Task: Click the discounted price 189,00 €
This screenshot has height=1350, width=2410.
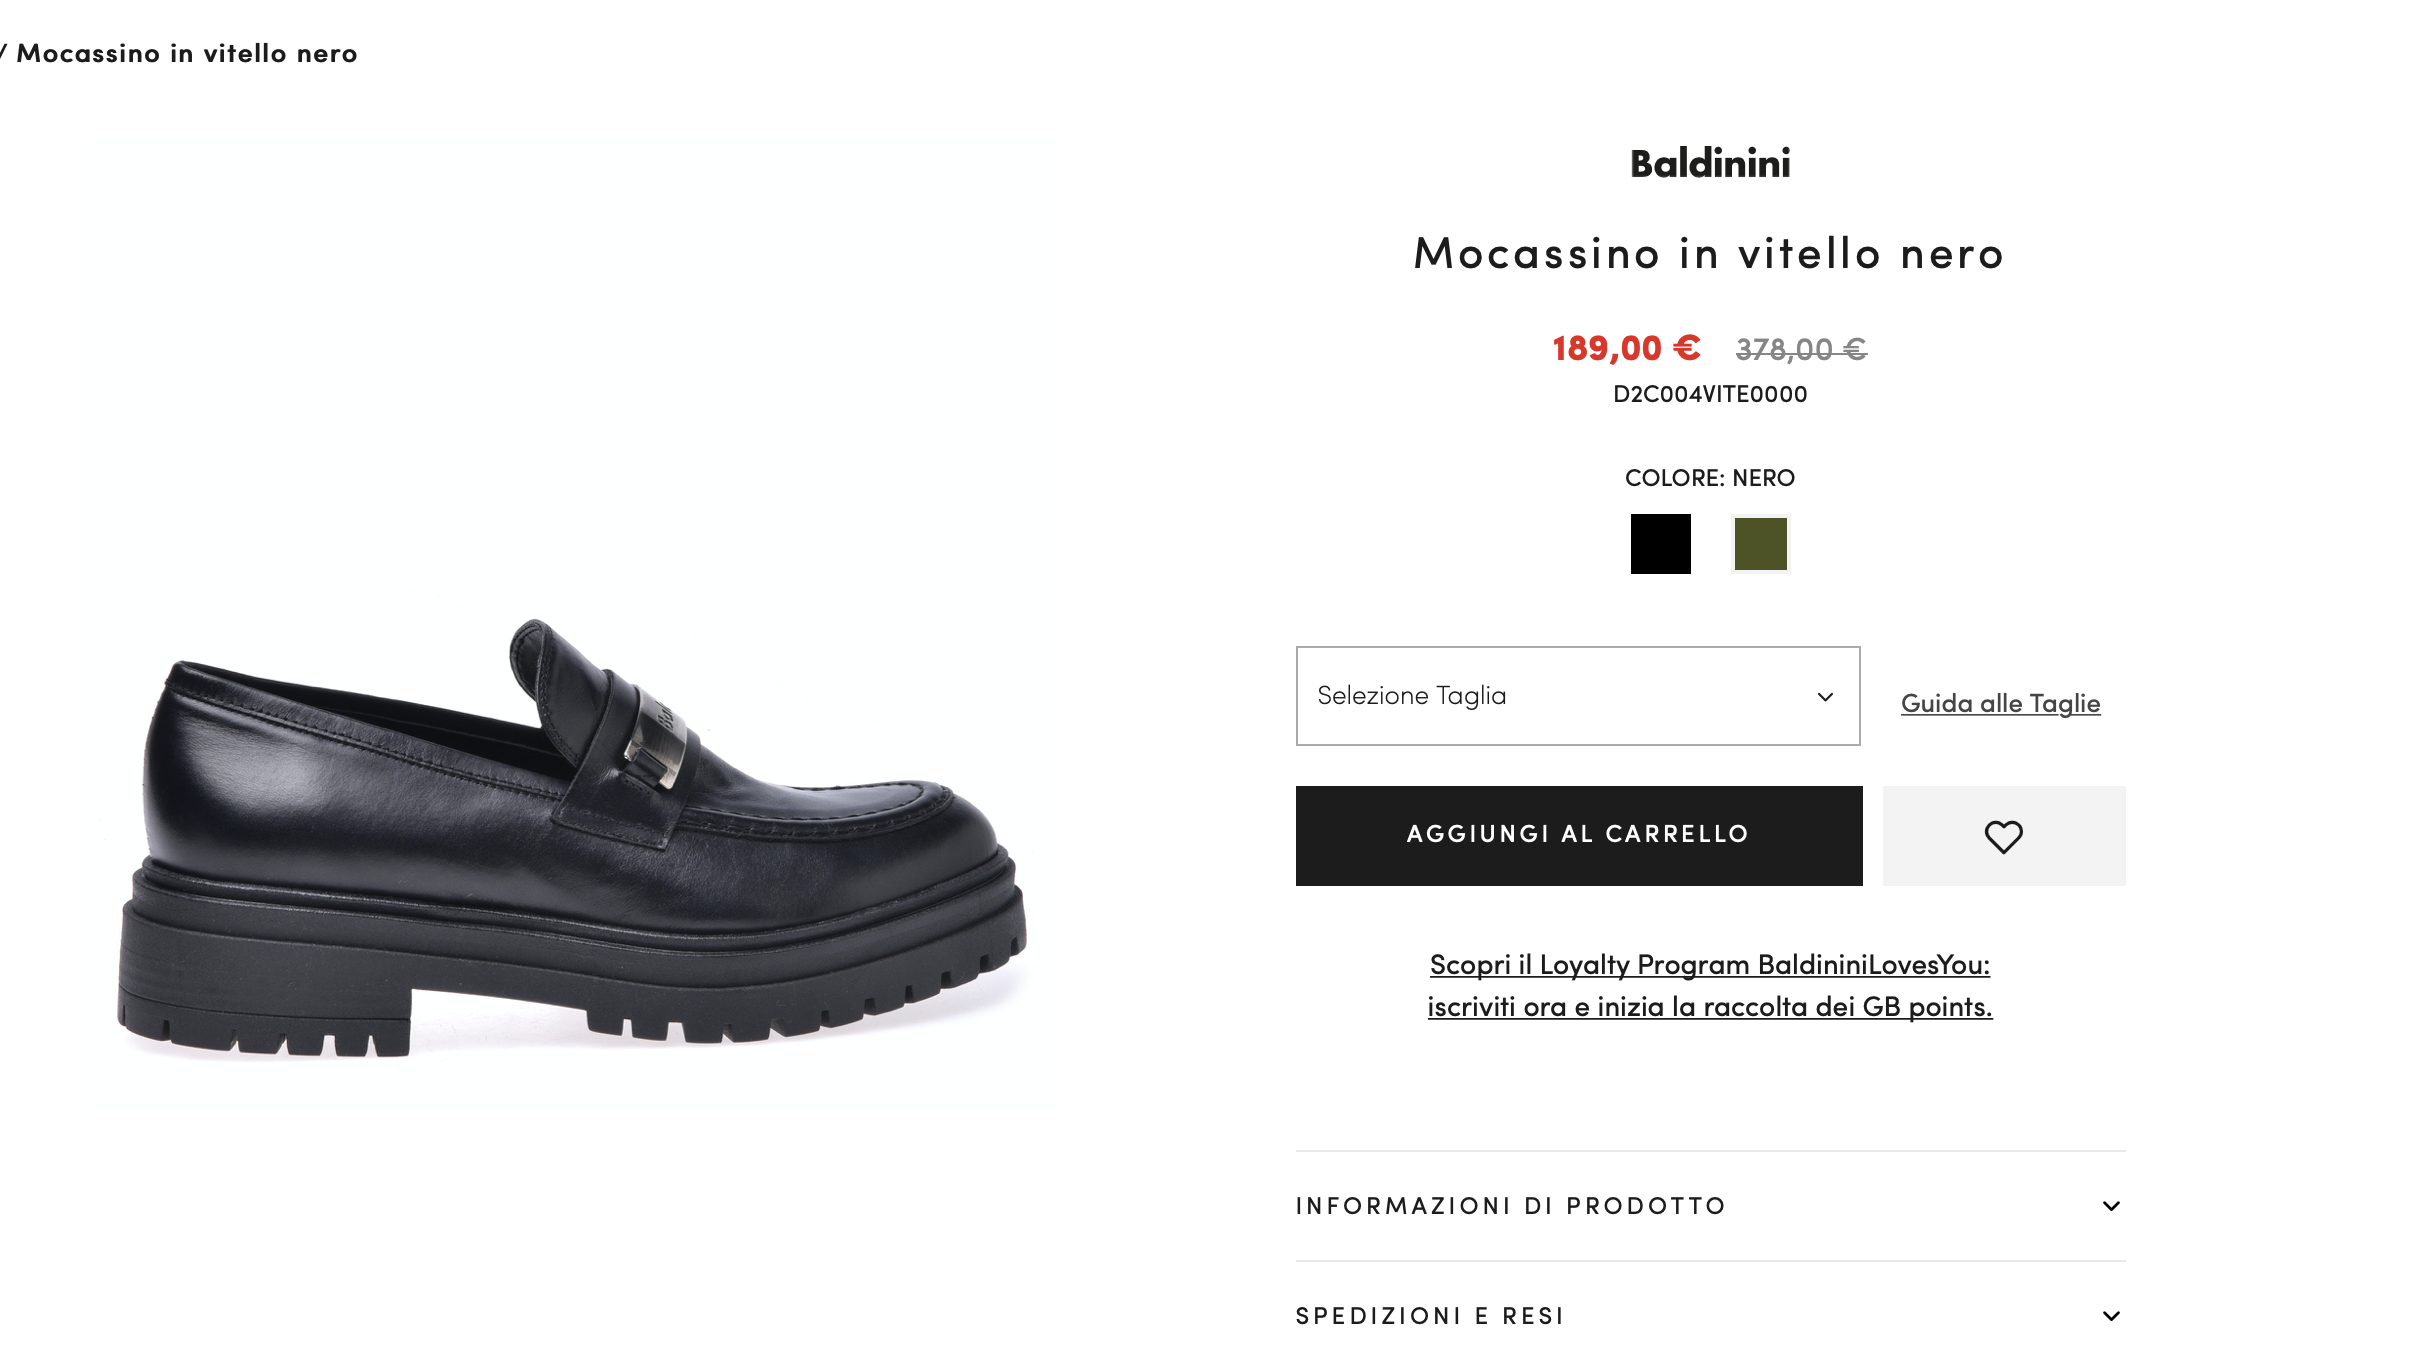Action: pos(1626,348)
